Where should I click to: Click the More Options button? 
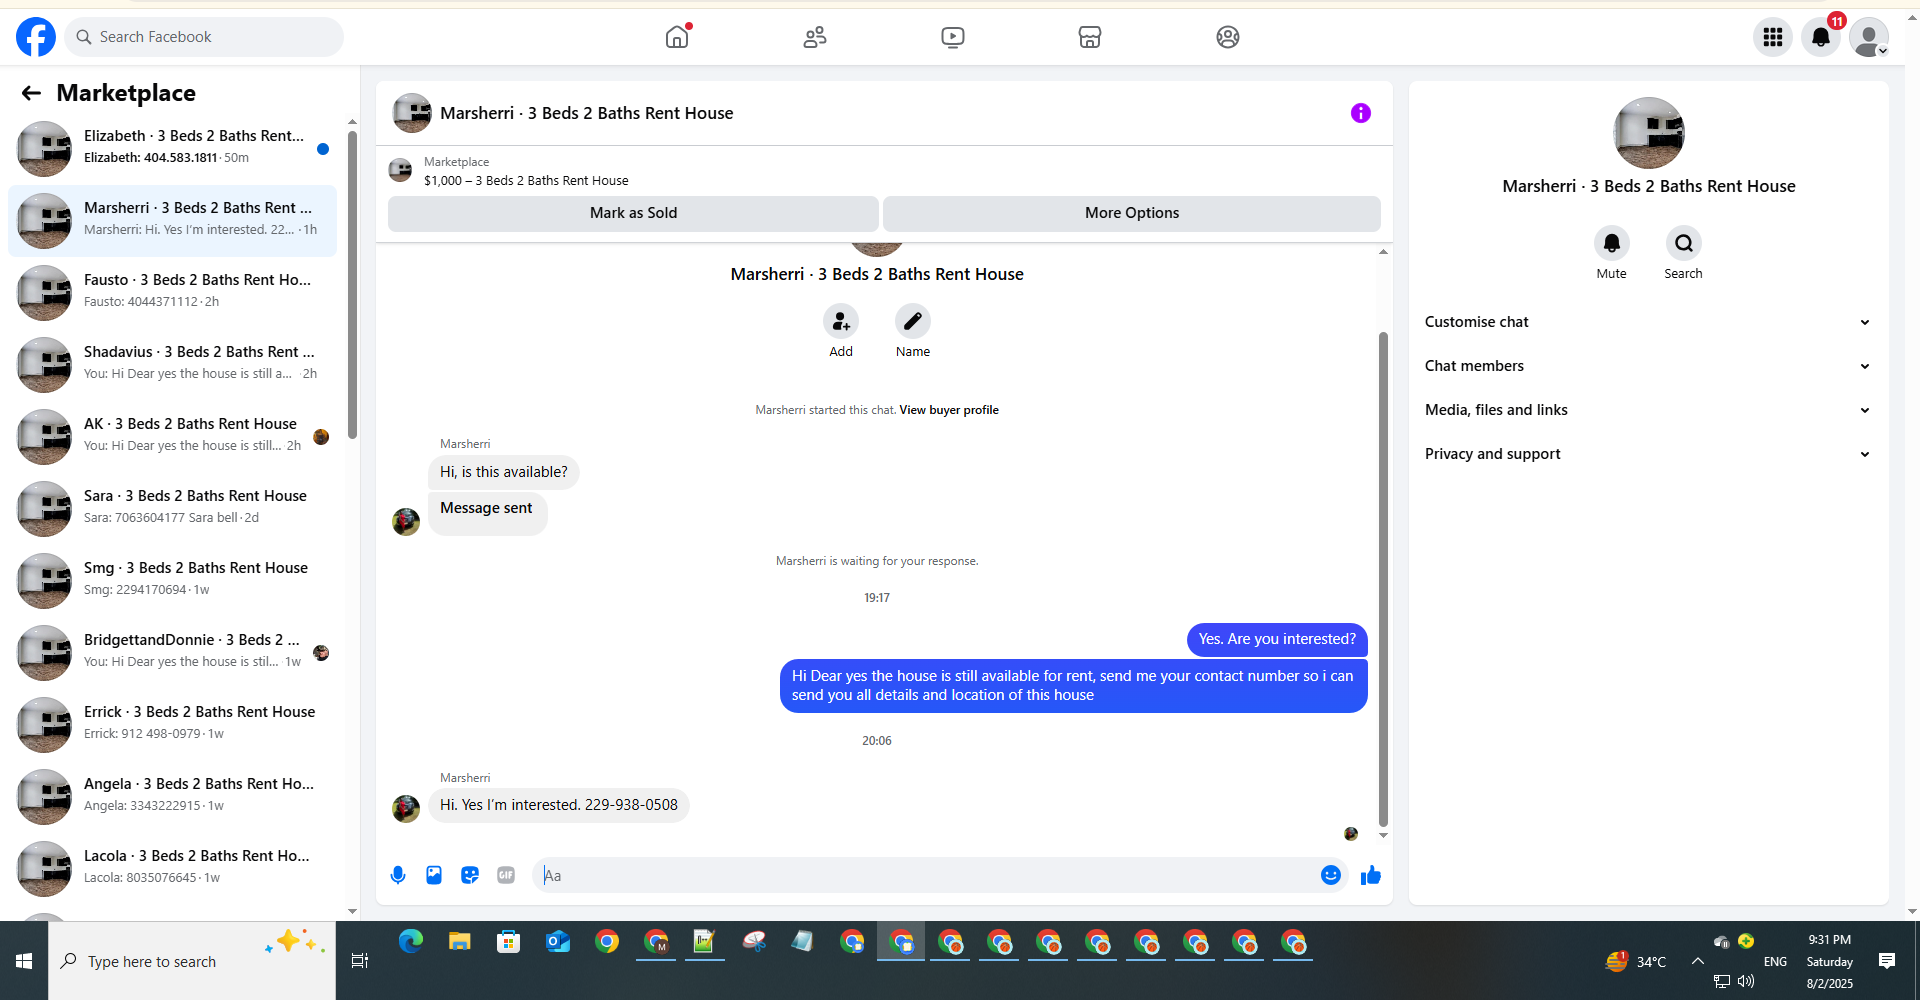tap(1132, 213)
